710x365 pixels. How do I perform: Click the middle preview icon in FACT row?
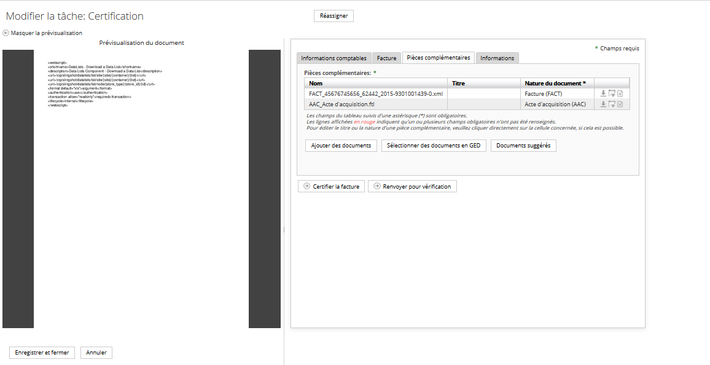tap(612, 93)
